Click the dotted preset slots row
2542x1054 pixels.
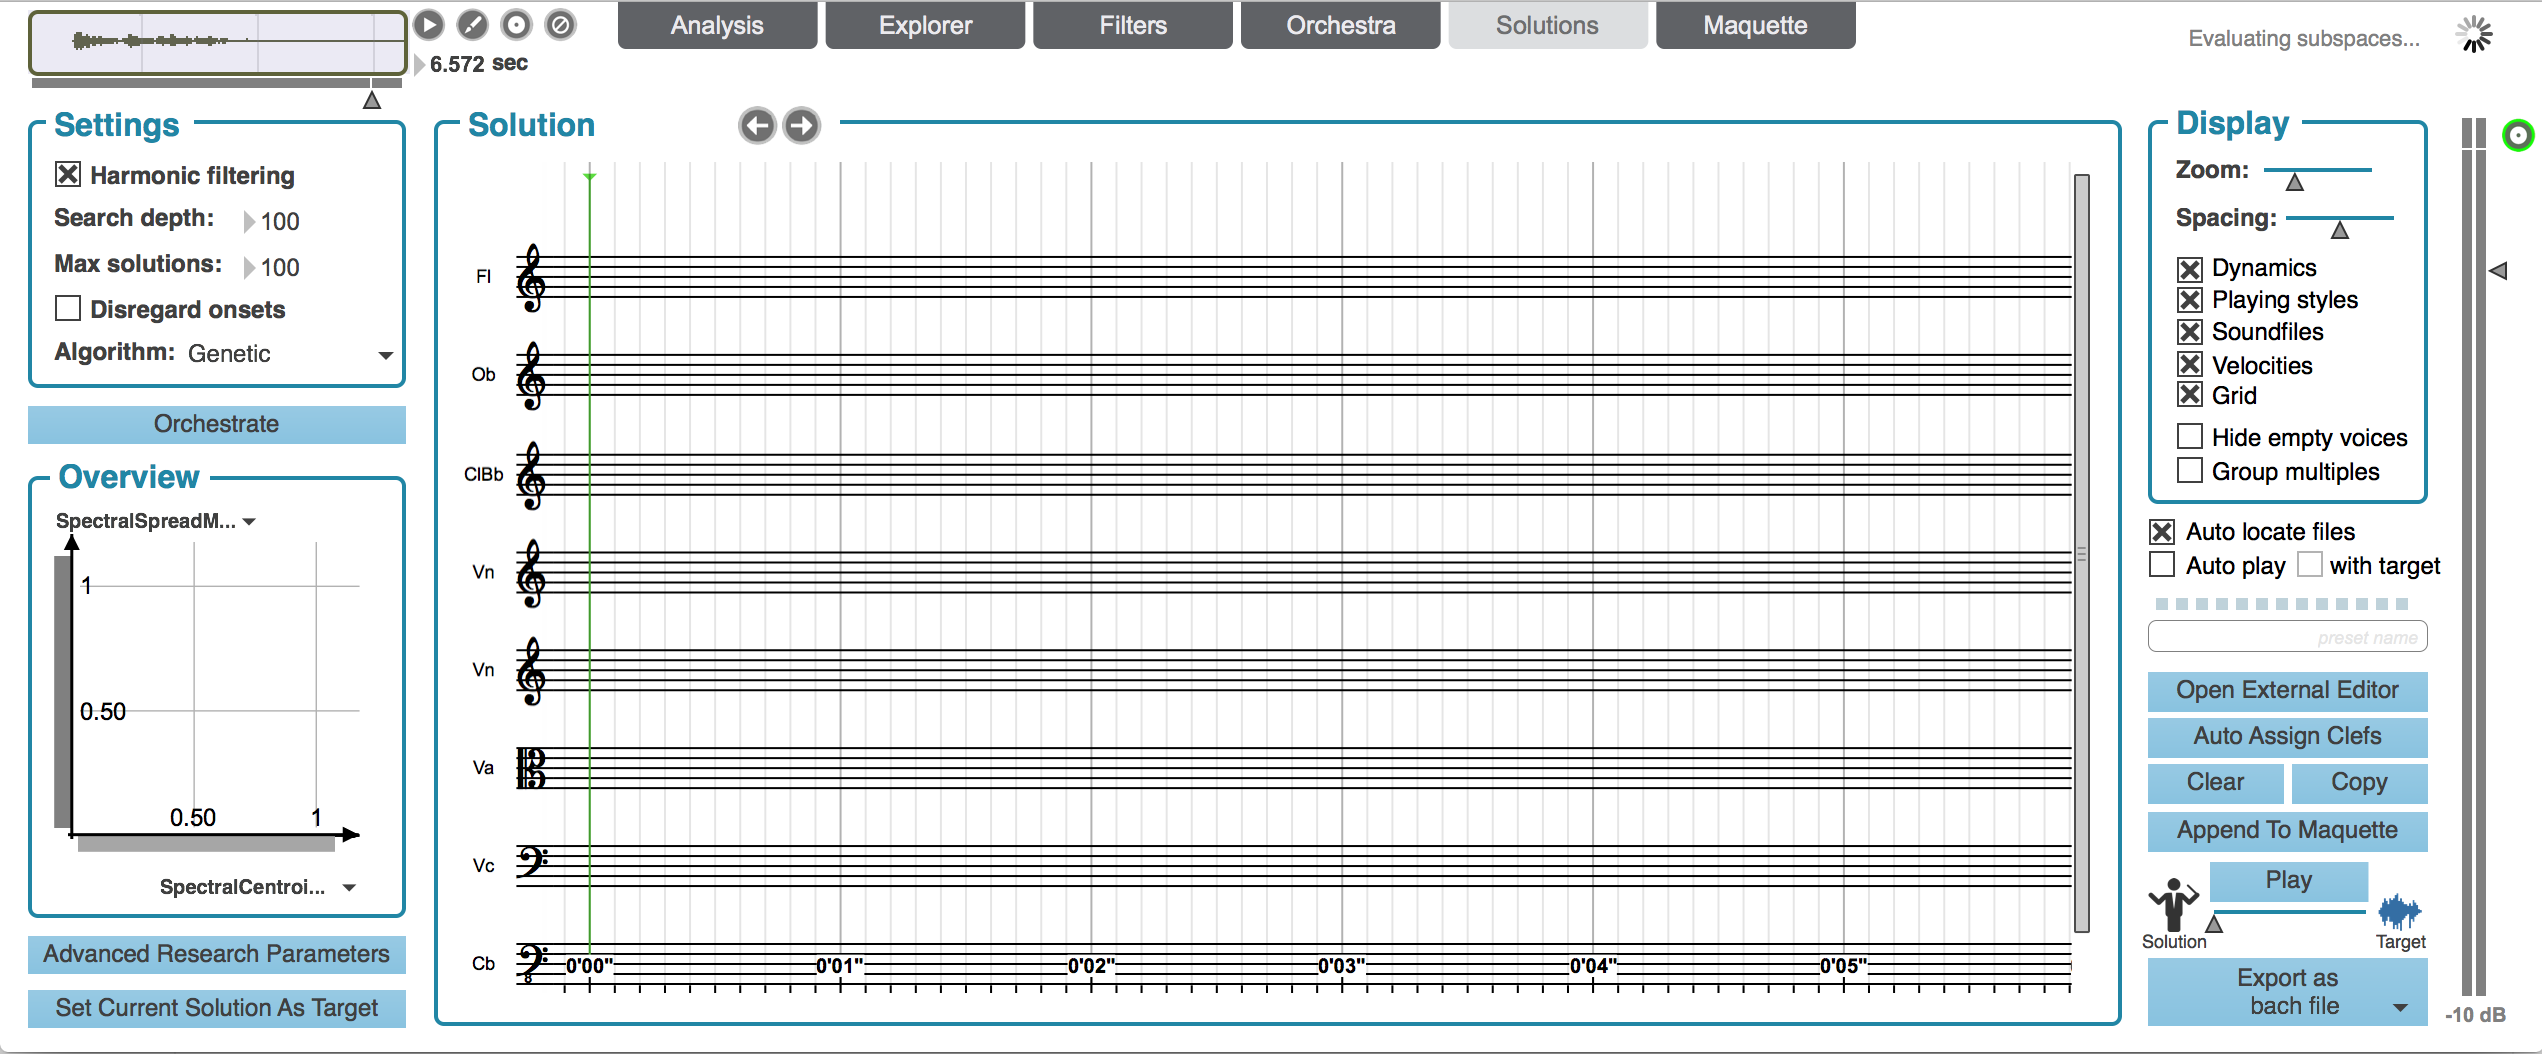2282,604
